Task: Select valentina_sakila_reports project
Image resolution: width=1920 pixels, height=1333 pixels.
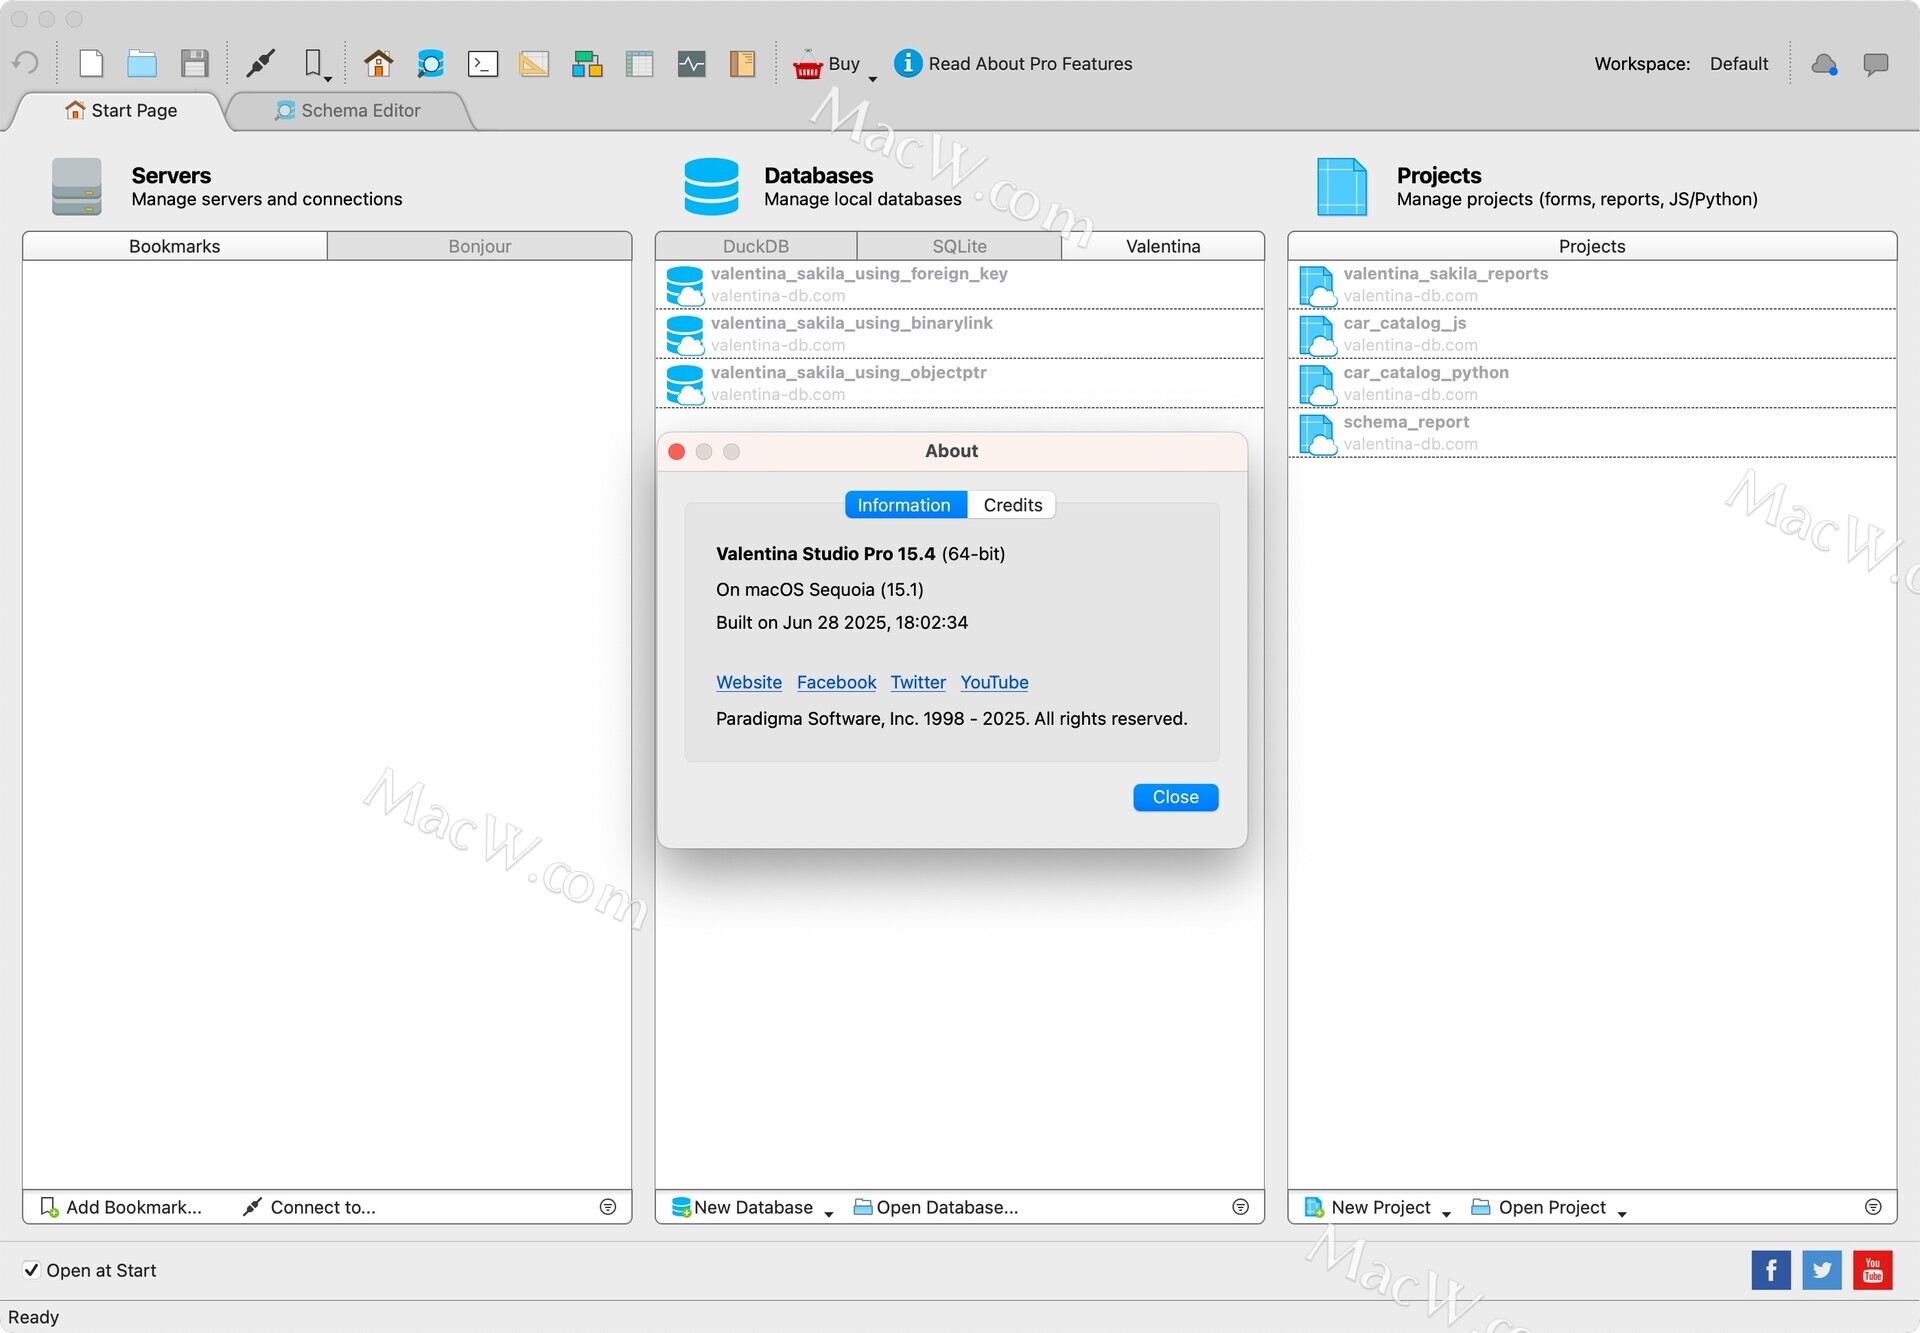Action: tap(1592, 285)
